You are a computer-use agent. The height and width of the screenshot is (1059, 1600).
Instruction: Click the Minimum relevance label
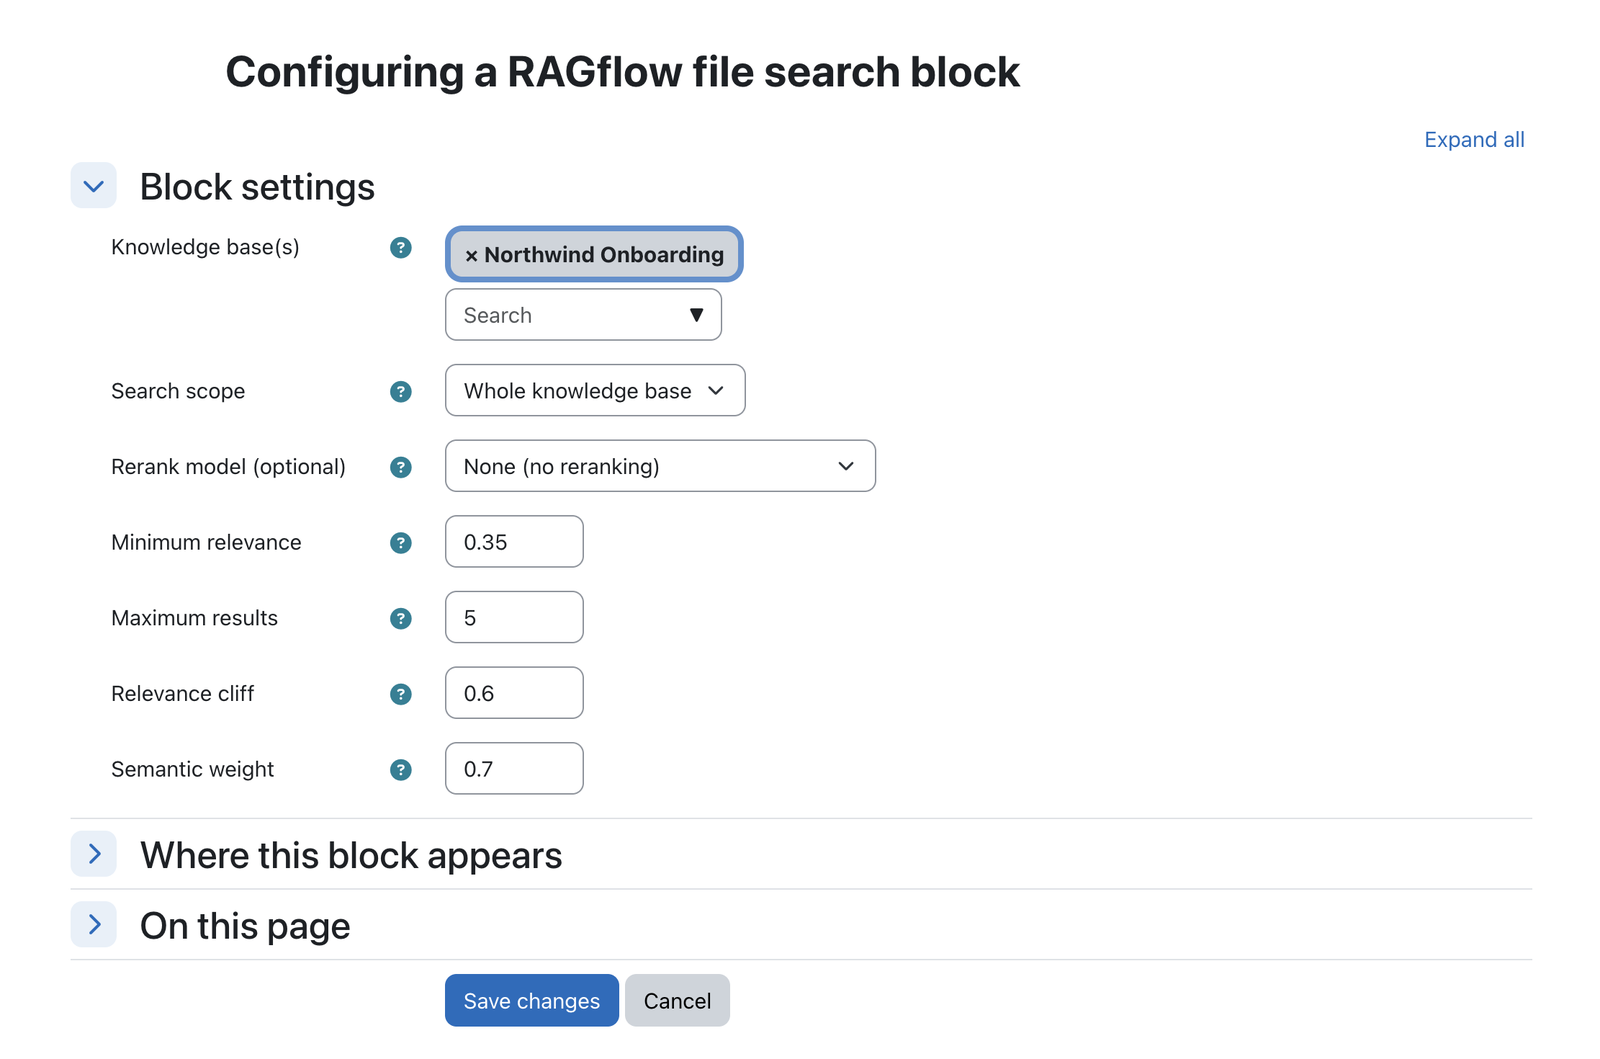[x=206, y=542]
